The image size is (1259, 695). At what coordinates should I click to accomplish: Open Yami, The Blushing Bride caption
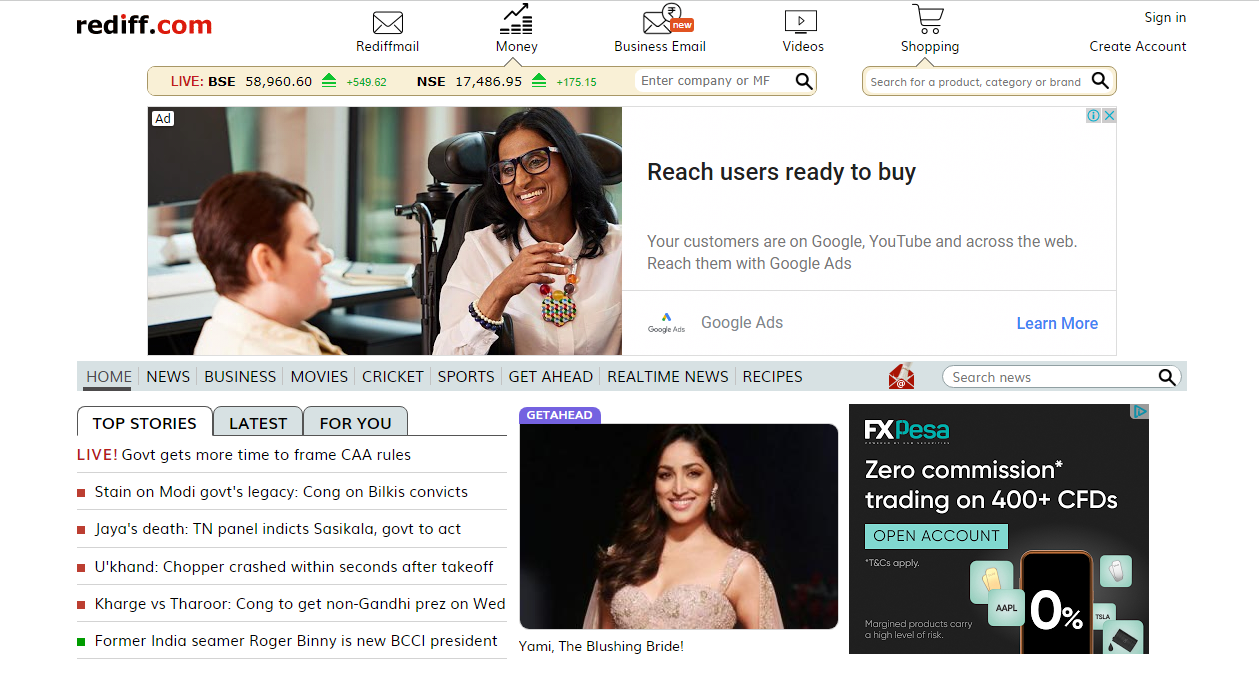coord(601,646)
